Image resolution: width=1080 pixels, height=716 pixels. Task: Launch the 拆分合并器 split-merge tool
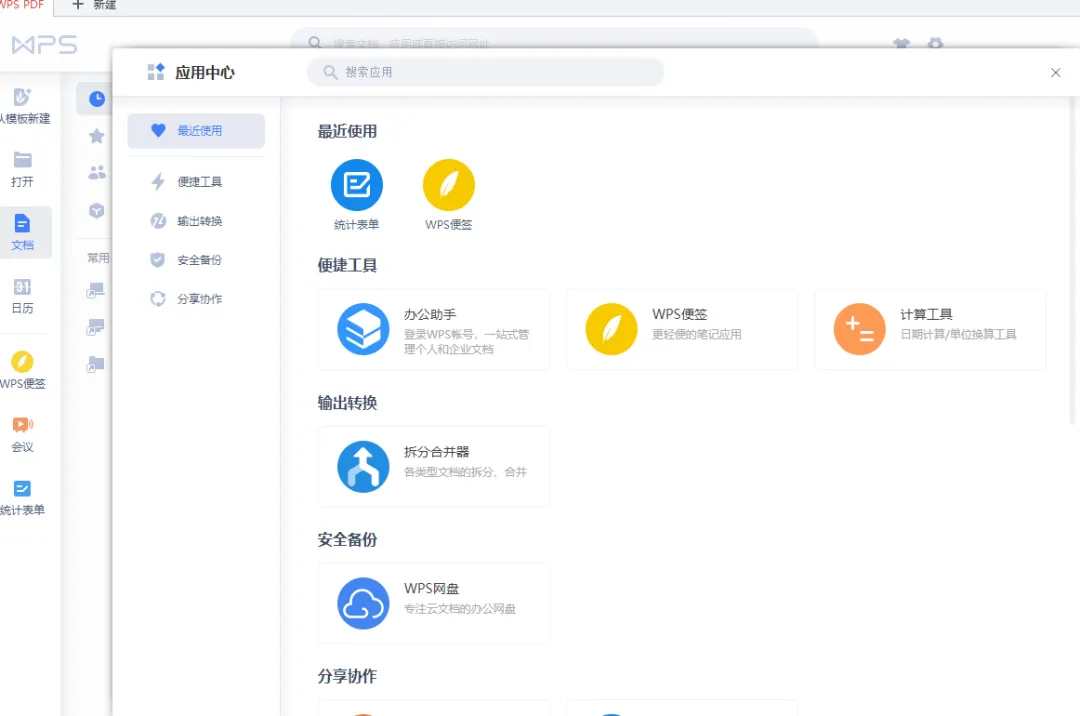[x=434, y=467]
